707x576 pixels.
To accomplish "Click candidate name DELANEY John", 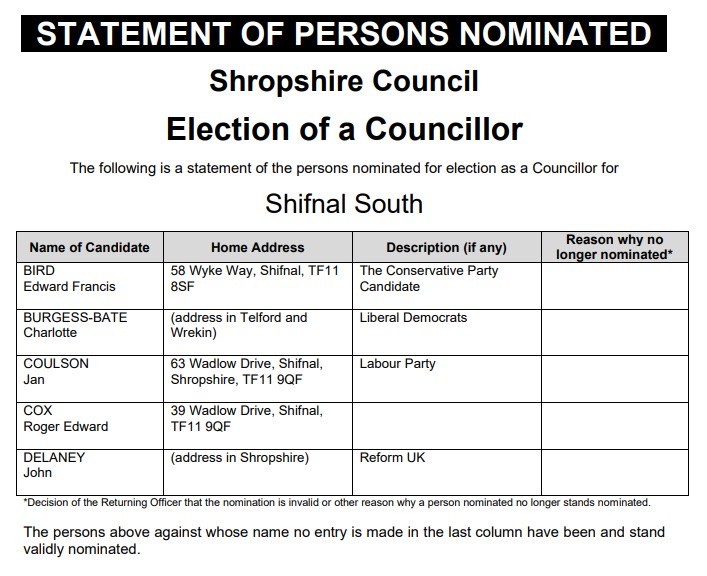I will (x=54, y=466).
